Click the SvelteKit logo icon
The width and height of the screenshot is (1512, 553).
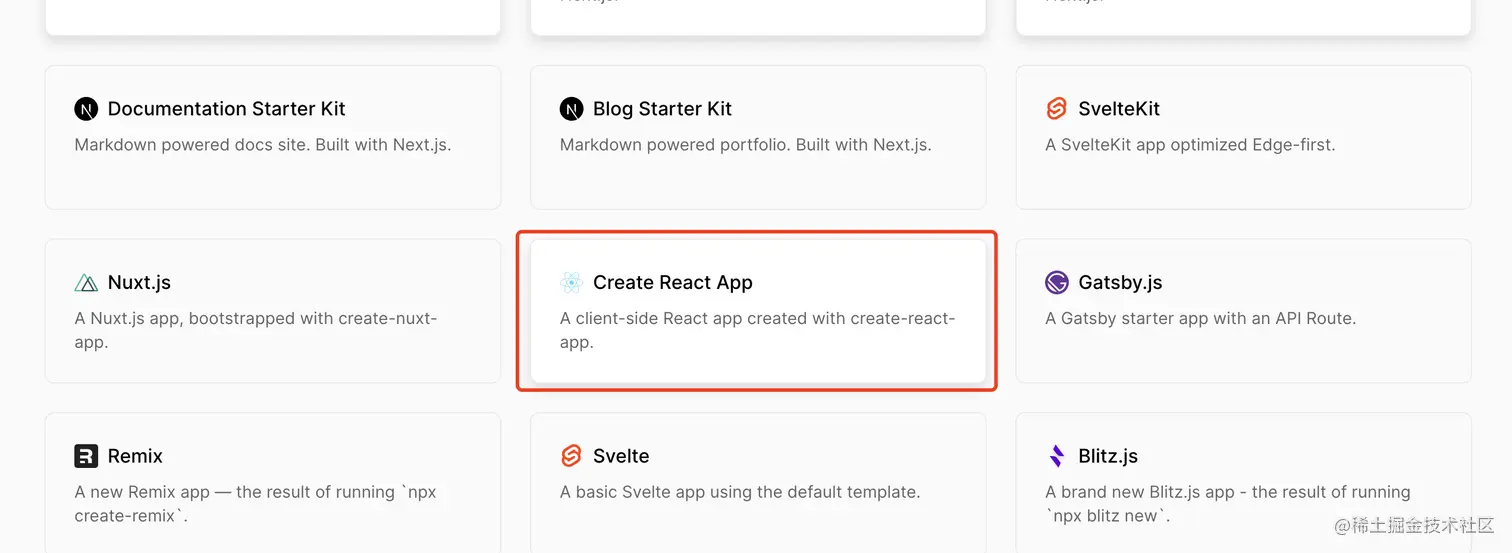pyautogui.click(x=1056, y=109)
